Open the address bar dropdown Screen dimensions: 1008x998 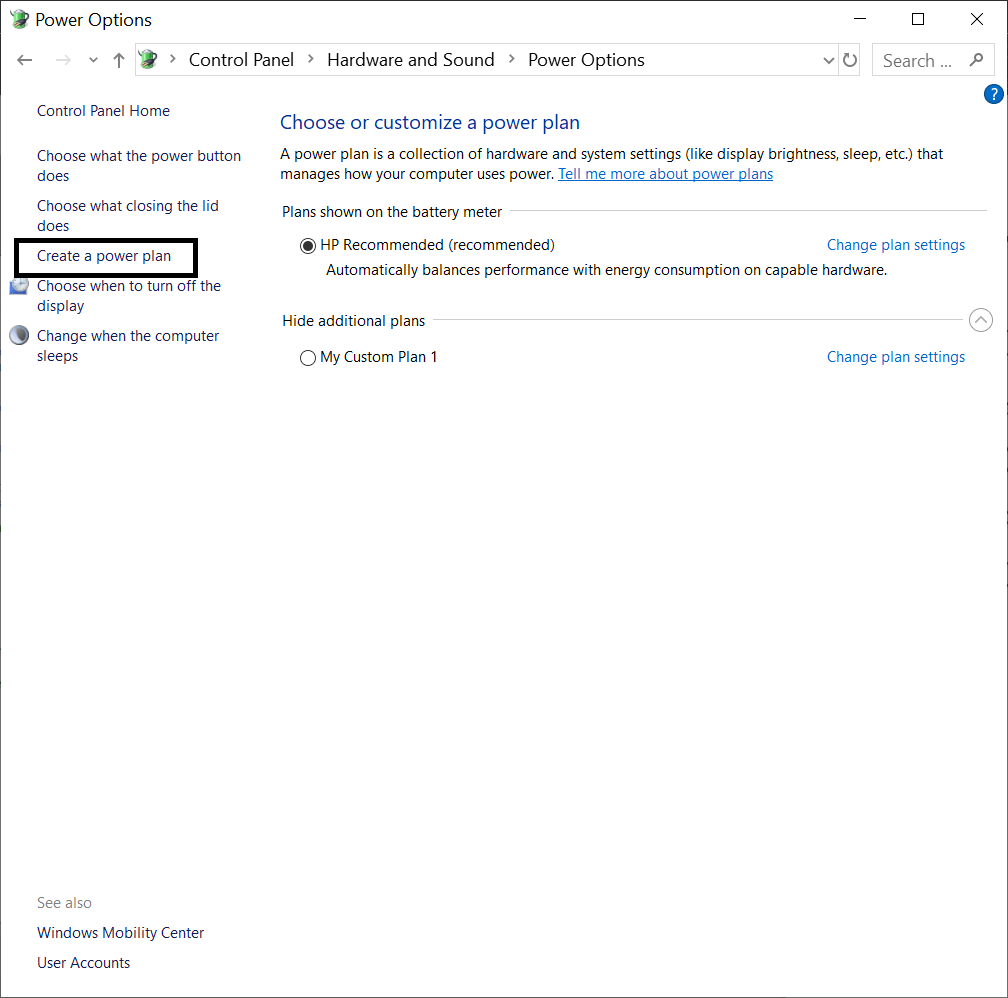tap(828, 60)
